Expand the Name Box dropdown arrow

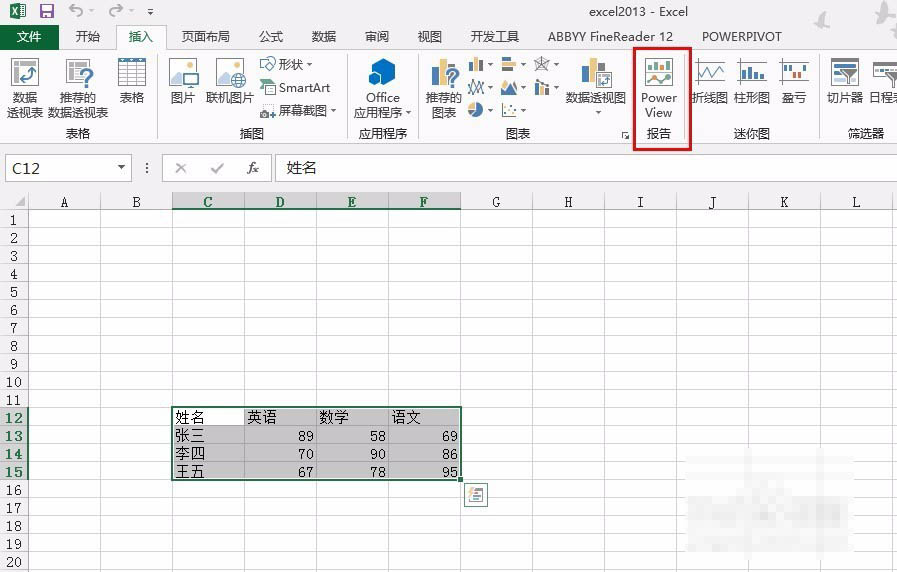pyautogui.click(x=122, y=168)
